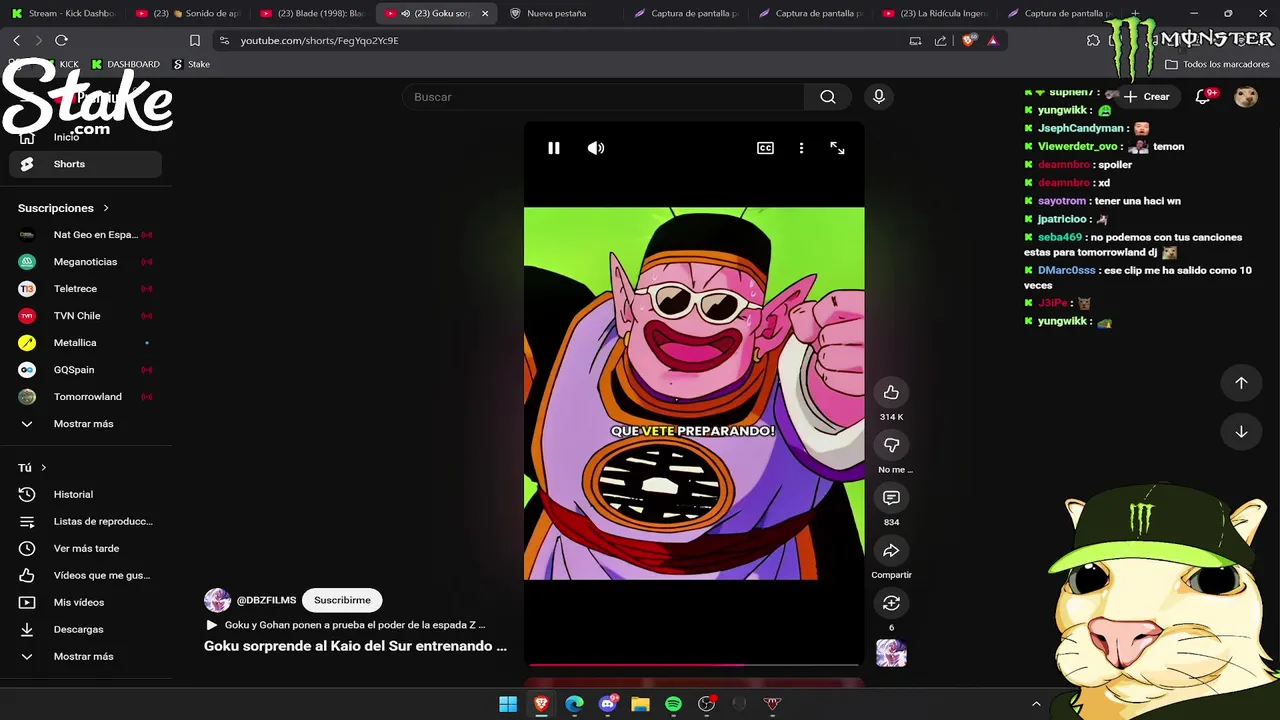
Task: Go to the previous Short with the up arrow
Action: (x=1241, y=383)
